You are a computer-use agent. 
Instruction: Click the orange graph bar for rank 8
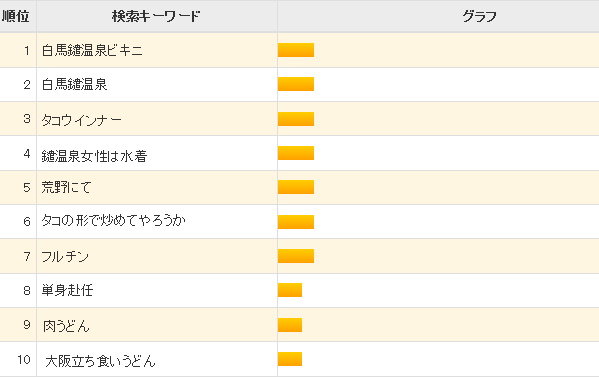tap(290, 290)
